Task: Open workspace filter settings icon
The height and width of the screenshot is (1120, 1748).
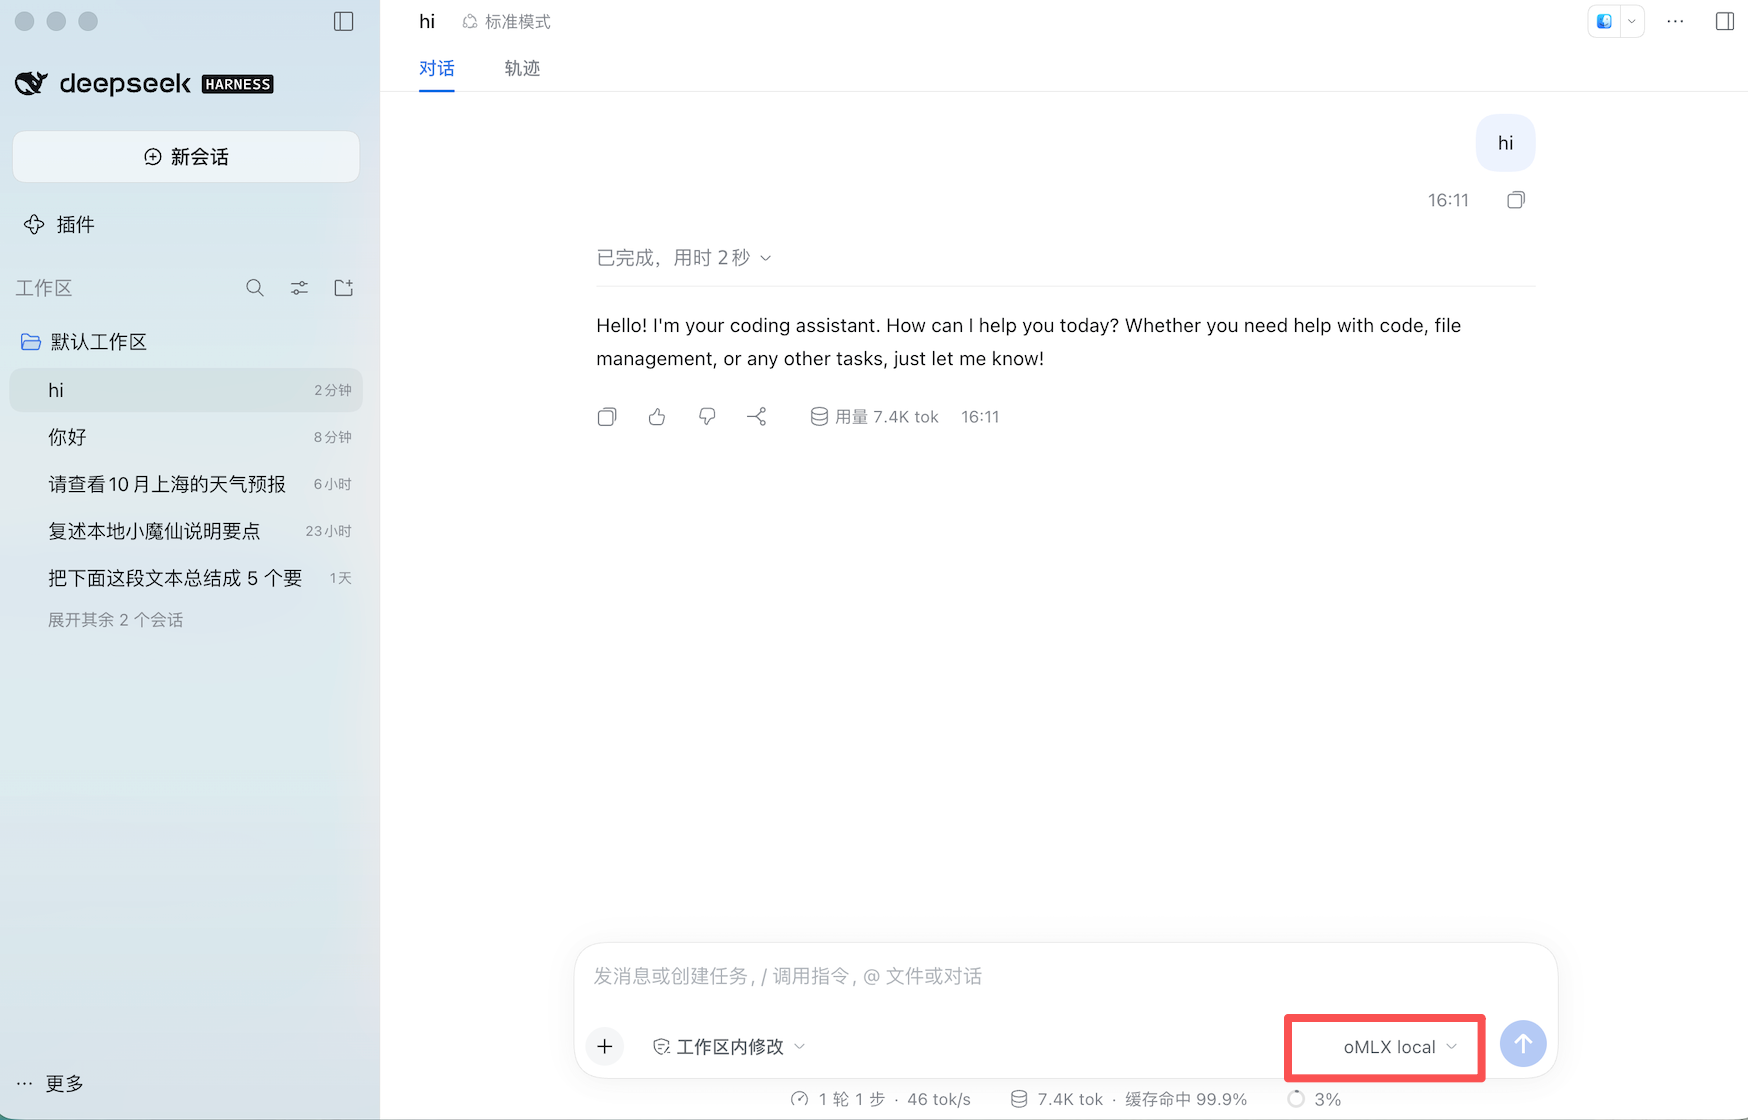Action: 299,288
